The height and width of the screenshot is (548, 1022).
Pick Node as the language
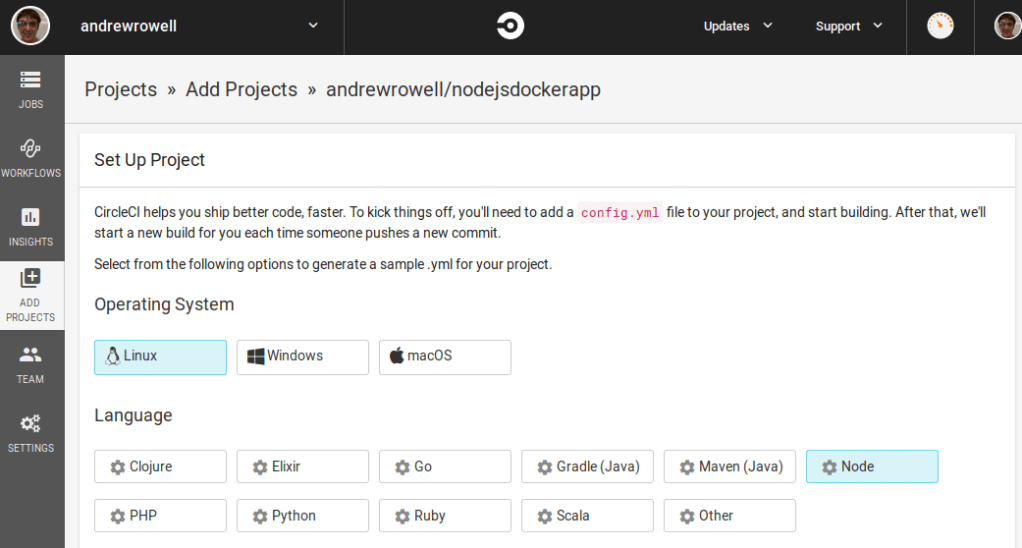pyautogui.click(x=871, y=467)
